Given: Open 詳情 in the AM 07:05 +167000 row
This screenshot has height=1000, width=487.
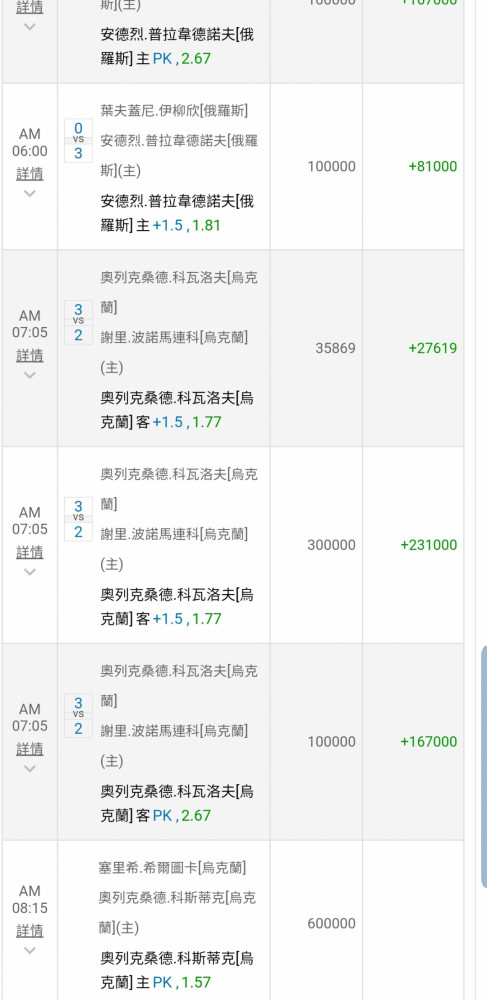Looking at the screenshot, I should pos(29,748).
